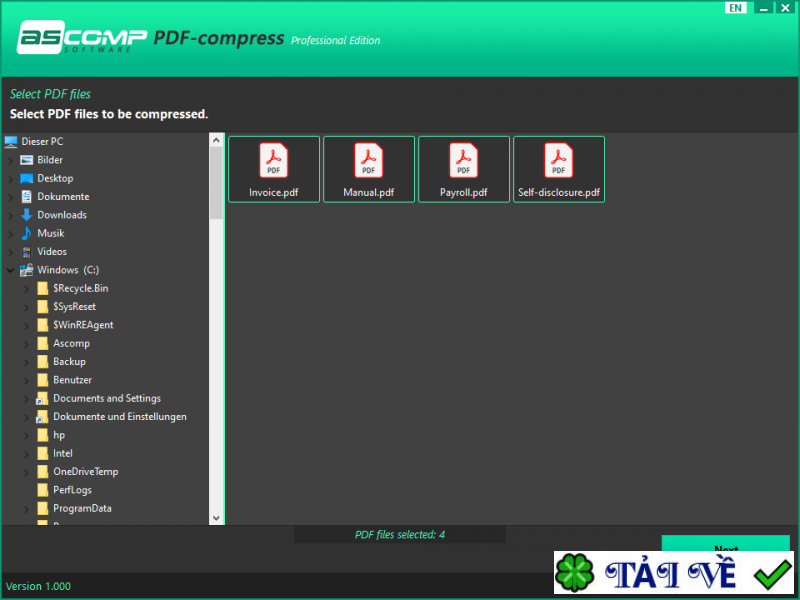Click the tree scrollbar down arrow
The image size is (800, 600).
[215, 517]
